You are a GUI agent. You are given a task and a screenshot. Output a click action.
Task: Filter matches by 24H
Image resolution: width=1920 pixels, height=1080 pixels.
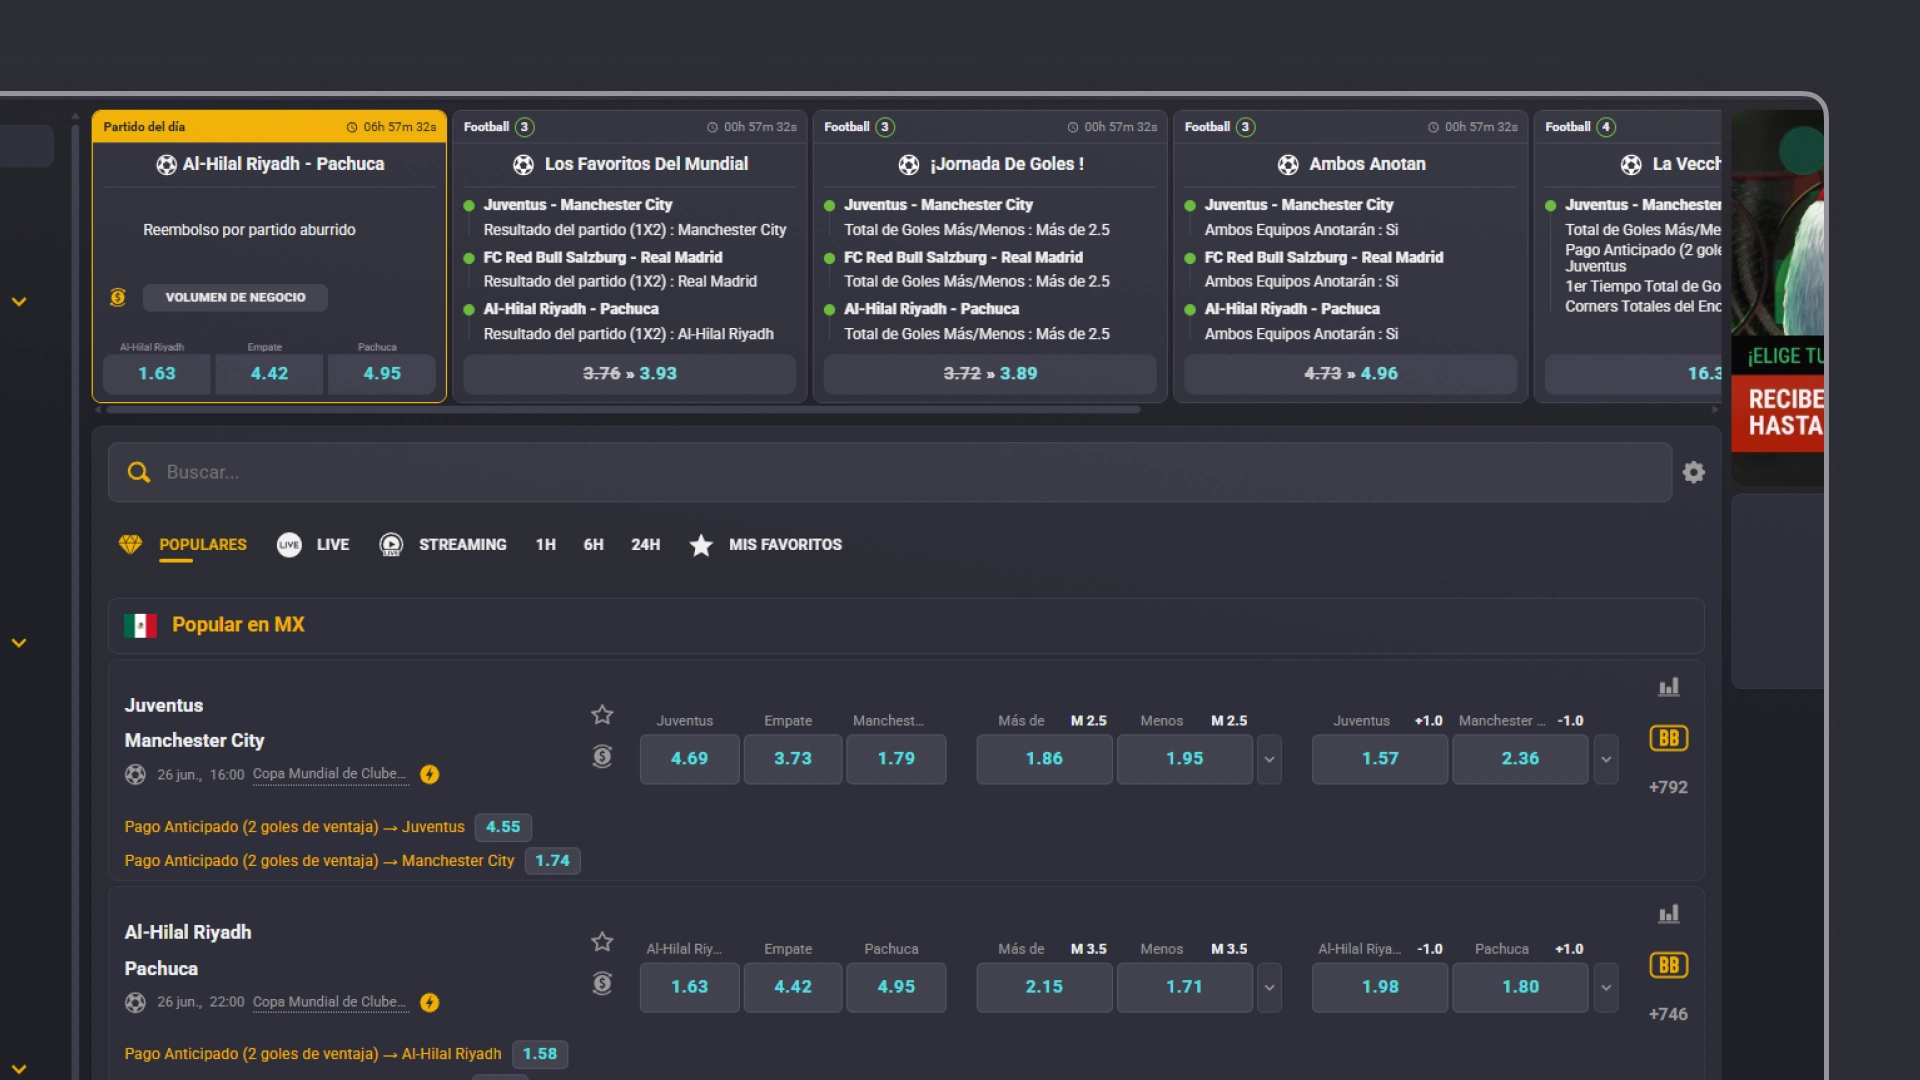pos(645,544)
